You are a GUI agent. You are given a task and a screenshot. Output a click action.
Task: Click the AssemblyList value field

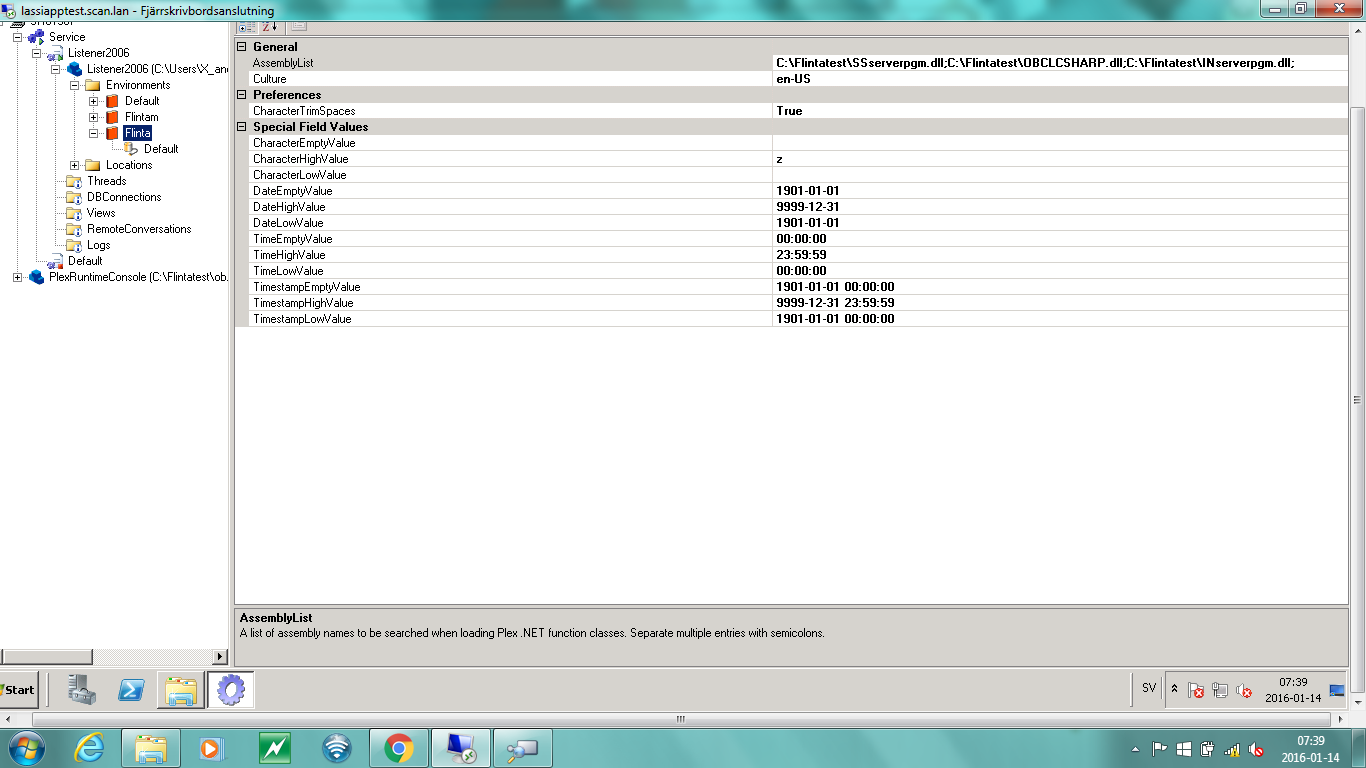coord(1000,62)
